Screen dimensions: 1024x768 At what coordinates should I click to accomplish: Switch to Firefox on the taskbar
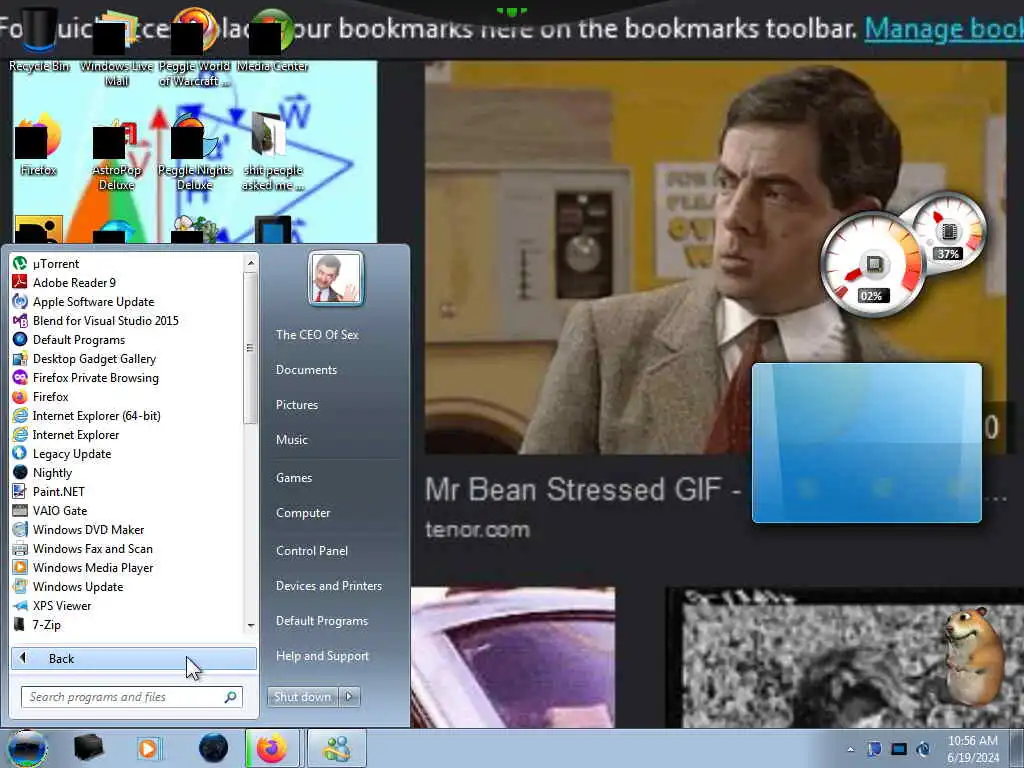point(272,748)
